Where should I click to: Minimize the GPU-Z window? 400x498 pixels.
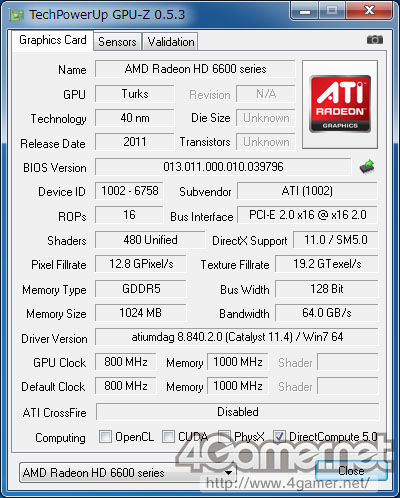point(305,10)
